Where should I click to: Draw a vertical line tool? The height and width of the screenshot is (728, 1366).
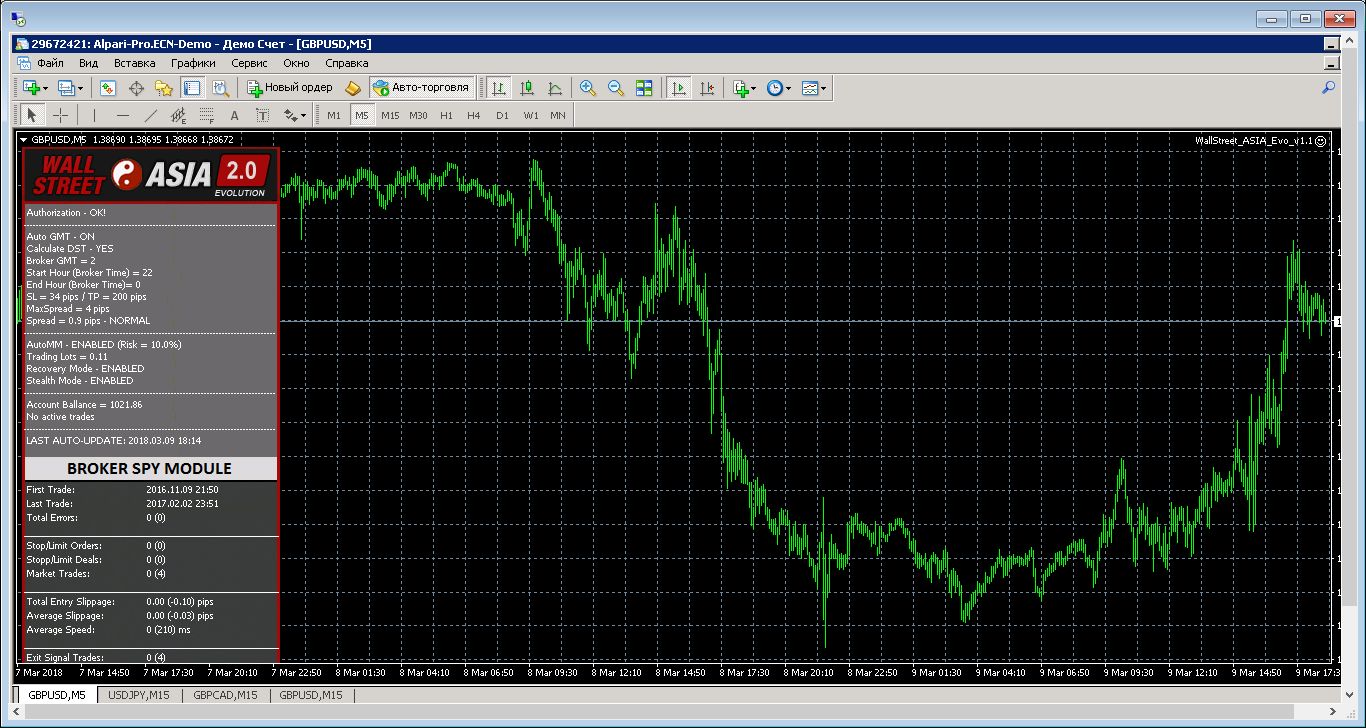95,115
